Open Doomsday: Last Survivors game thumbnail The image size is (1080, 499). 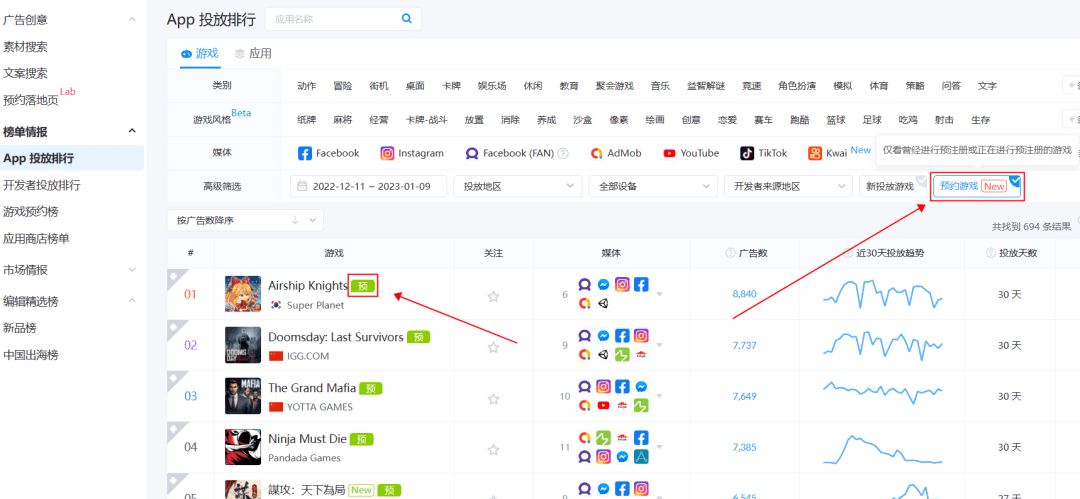click(x=243, y=345)
